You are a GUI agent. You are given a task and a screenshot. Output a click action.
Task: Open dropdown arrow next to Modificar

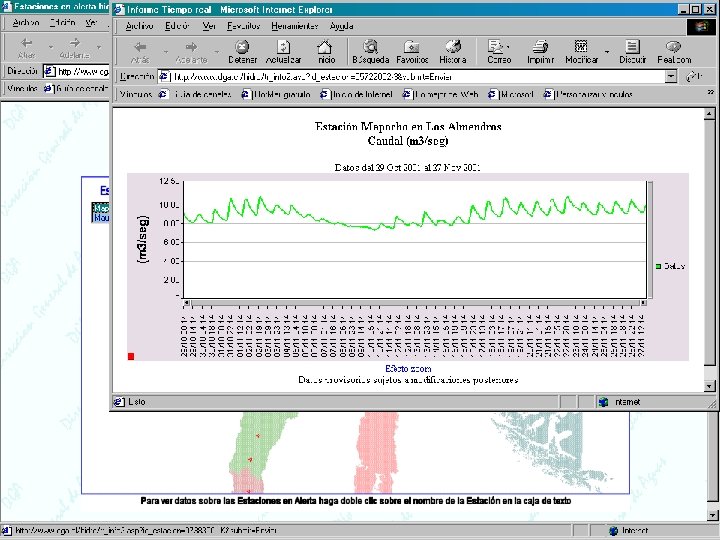pyautogui.click(x=607, y=51)
